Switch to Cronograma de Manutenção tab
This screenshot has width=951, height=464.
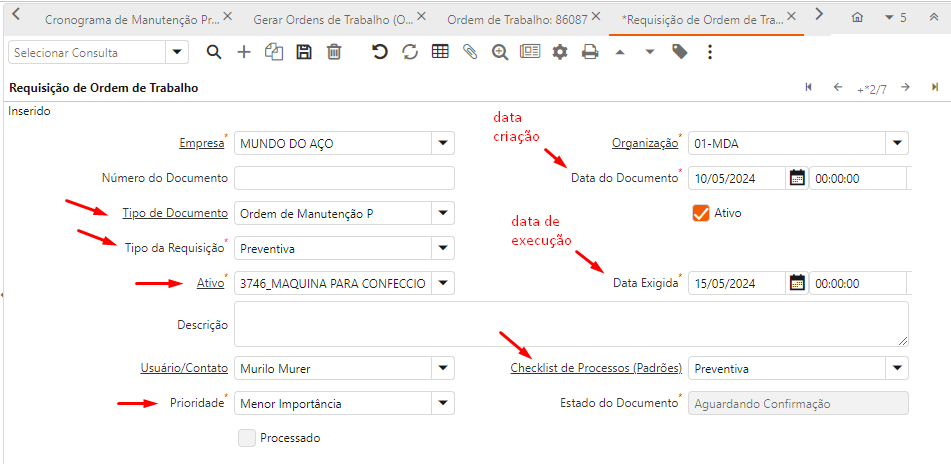[x=132, y=19]
